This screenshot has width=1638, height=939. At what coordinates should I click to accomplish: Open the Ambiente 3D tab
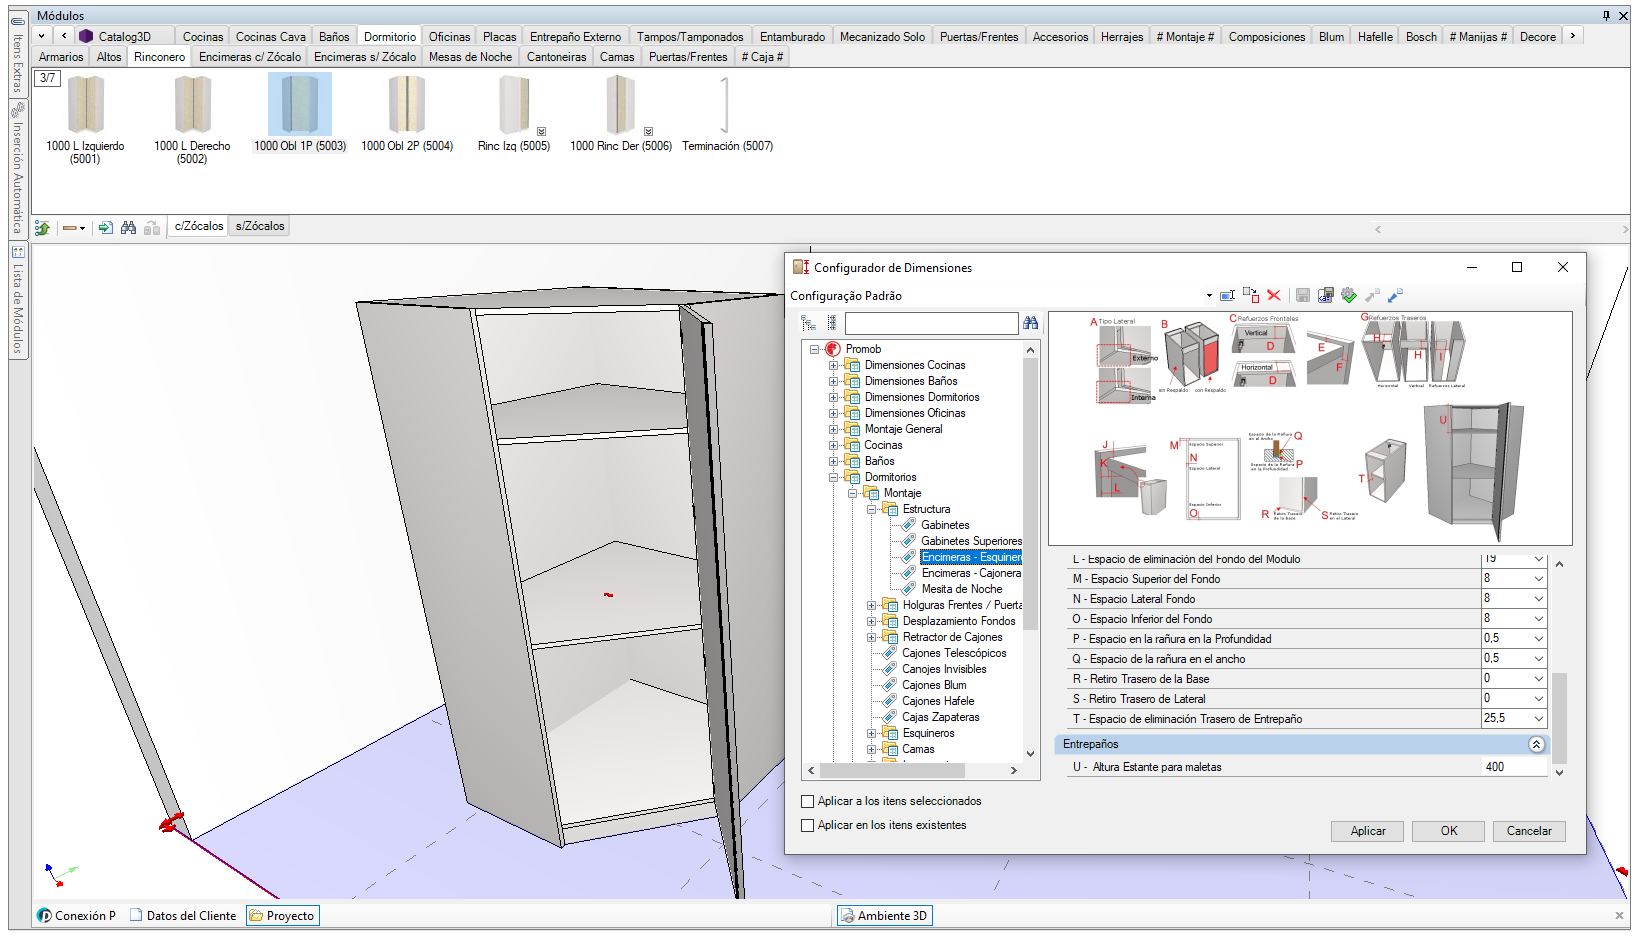click(884, 916)
